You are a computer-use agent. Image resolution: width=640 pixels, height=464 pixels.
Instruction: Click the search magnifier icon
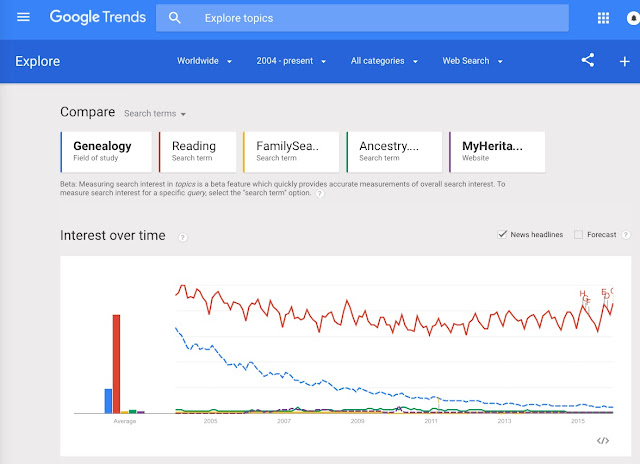click(176, 18)
